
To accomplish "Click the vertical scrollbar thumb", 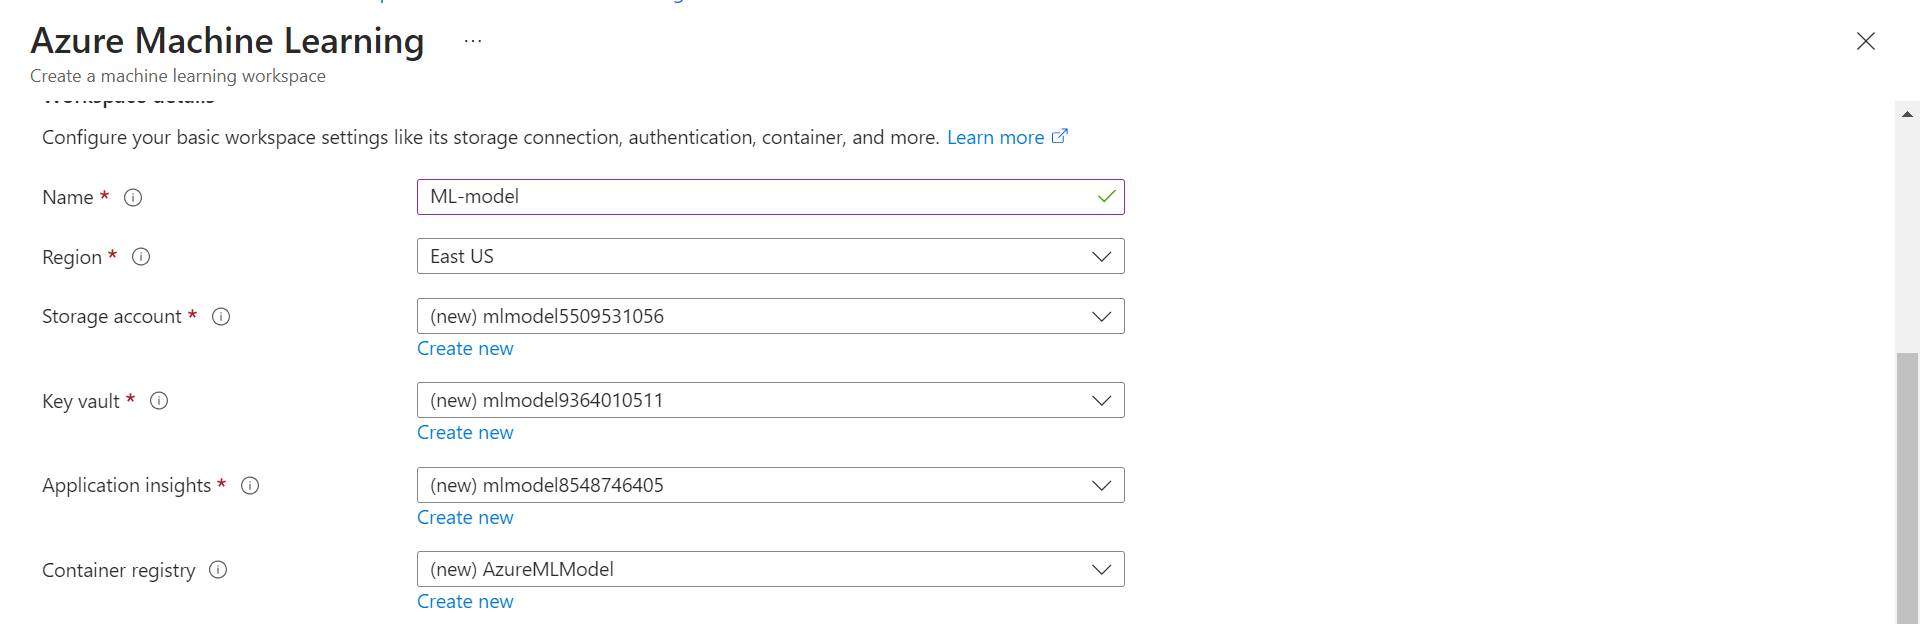I will 1907,488.
